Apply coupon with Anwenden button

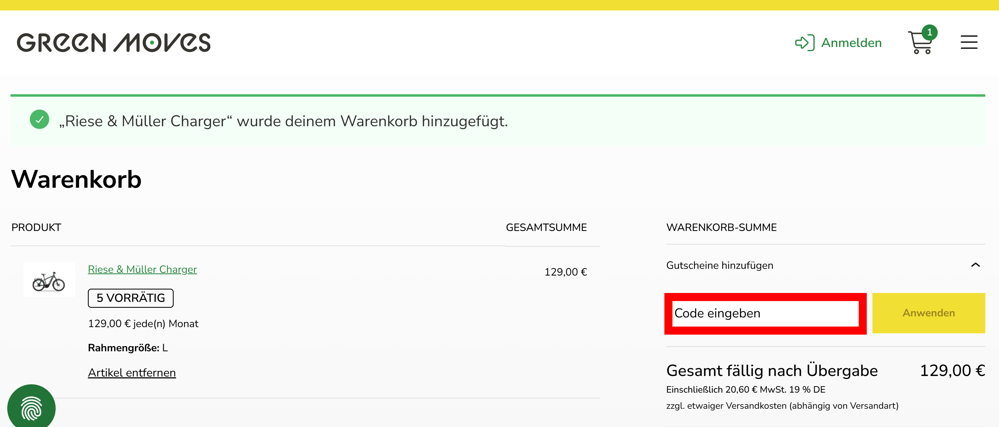pos(928,313)
